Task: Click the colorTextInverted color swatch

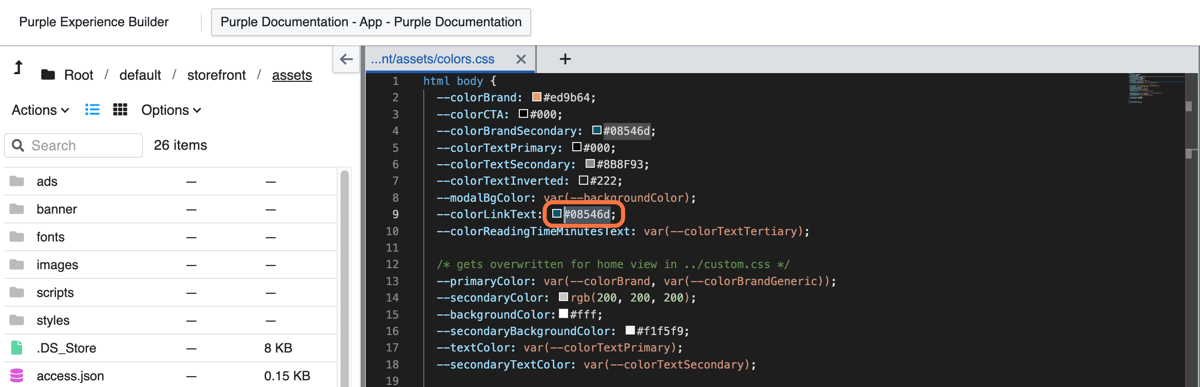Action: pos(584,181)
